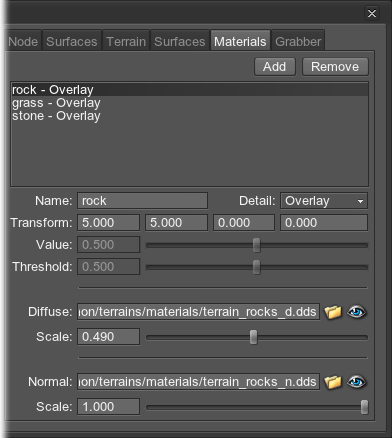Select the first Surfaces tab
The image size is (392, 438).
72,42
